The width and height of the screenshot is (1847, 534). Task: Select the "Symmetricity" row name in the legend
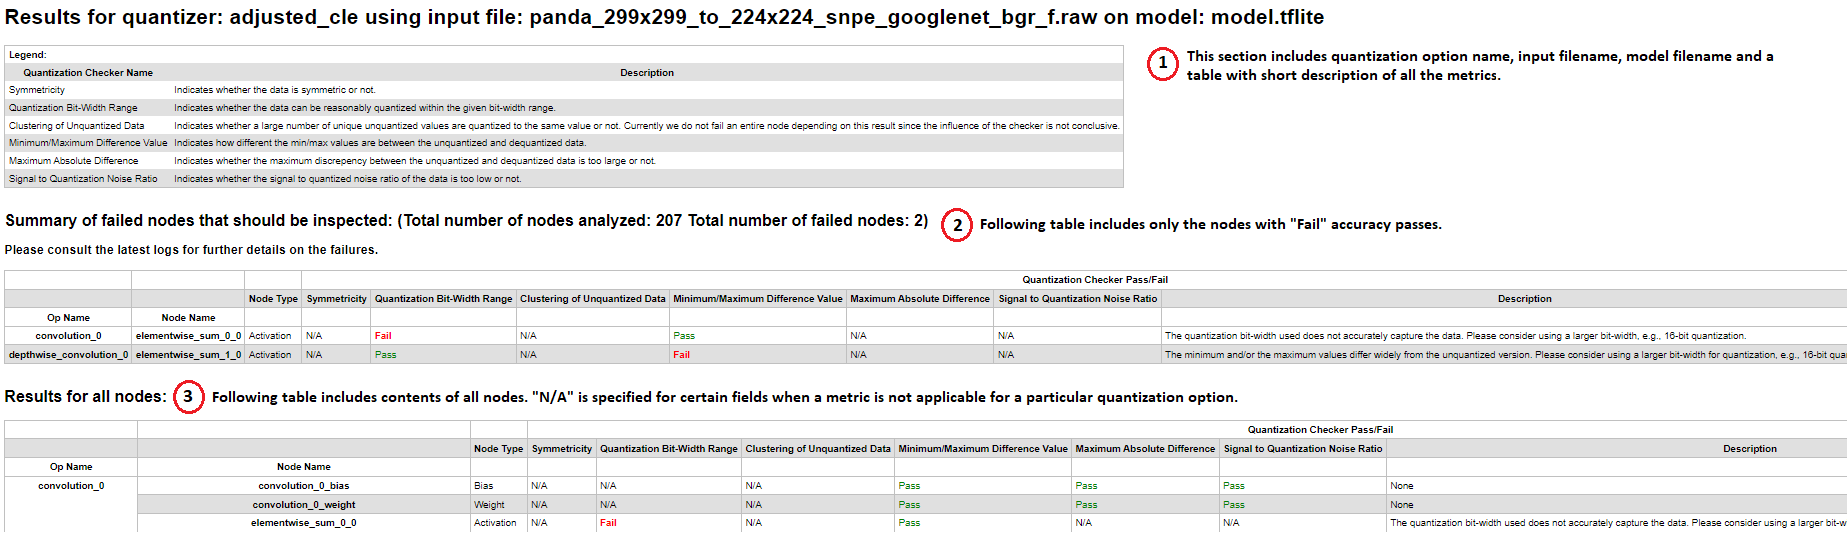37,90
